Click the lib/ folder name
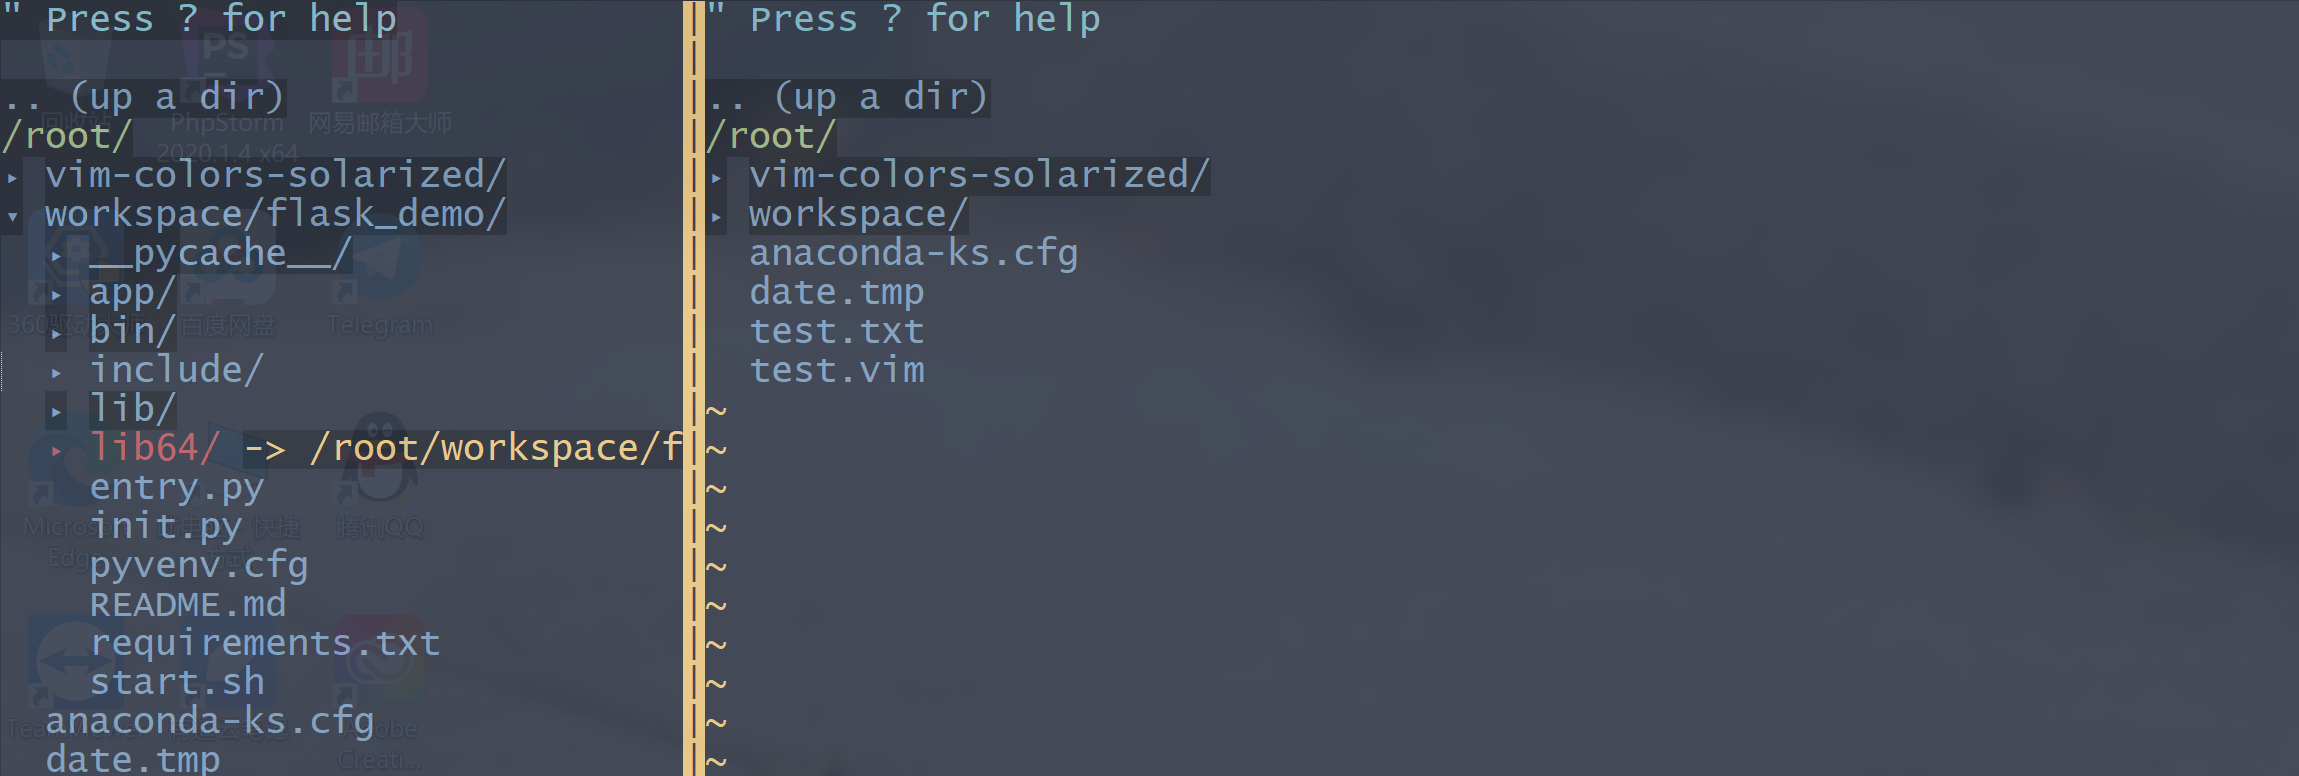 coord(133,410)
